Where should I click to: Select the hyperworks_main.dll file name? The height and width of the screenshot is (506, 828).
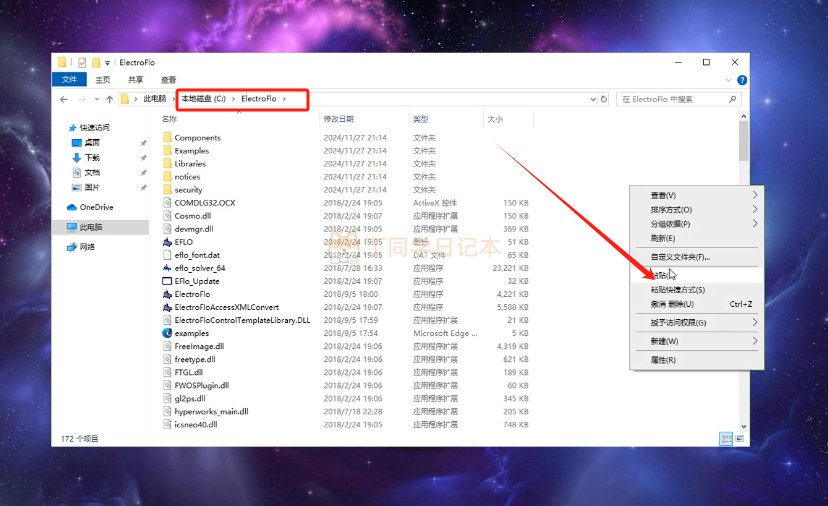click(x=211, y=411)
